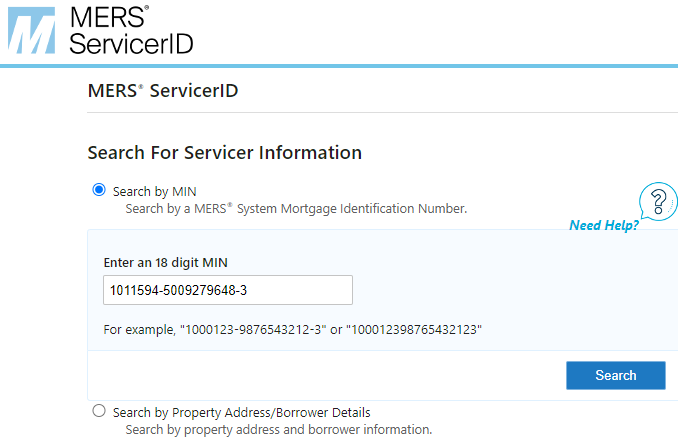Viewport: 678px width, 444px height.
Task: Click the 'Search For Servicer Information' heading
Action: pyautogui.click(x=224, y=153)
